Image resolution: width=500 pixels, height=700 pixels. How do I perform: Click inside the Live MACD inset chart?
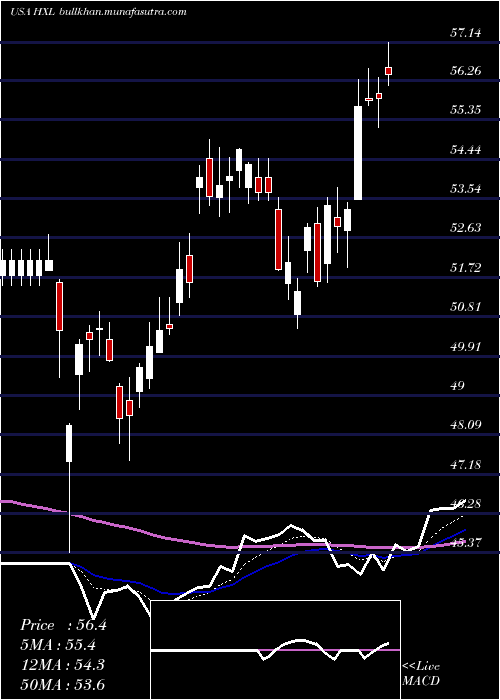coord(275,650)
